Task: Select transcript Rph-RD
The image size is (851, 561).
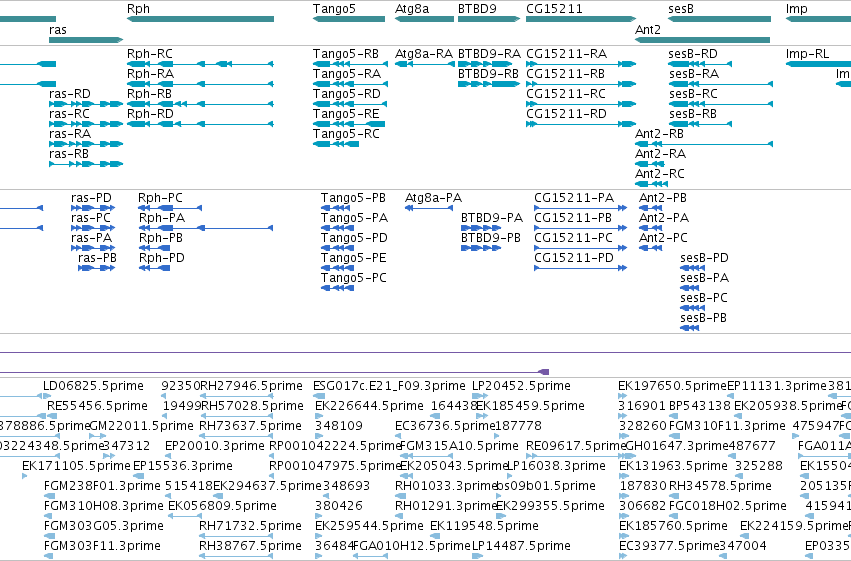Action: click(200, 124)
